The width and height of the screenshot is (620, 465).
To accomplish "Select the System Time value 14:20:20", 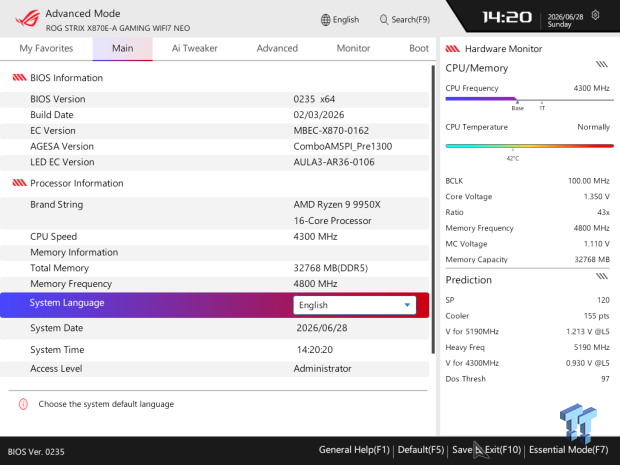I will [x=315, y=350].
